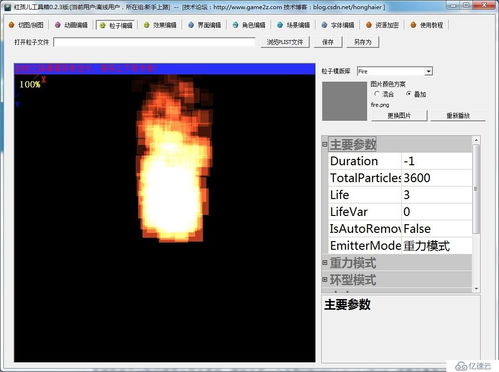
Task: Click the teal ball icon of 角色编辑
Action: pyautogui.click(x=235, y=25)
